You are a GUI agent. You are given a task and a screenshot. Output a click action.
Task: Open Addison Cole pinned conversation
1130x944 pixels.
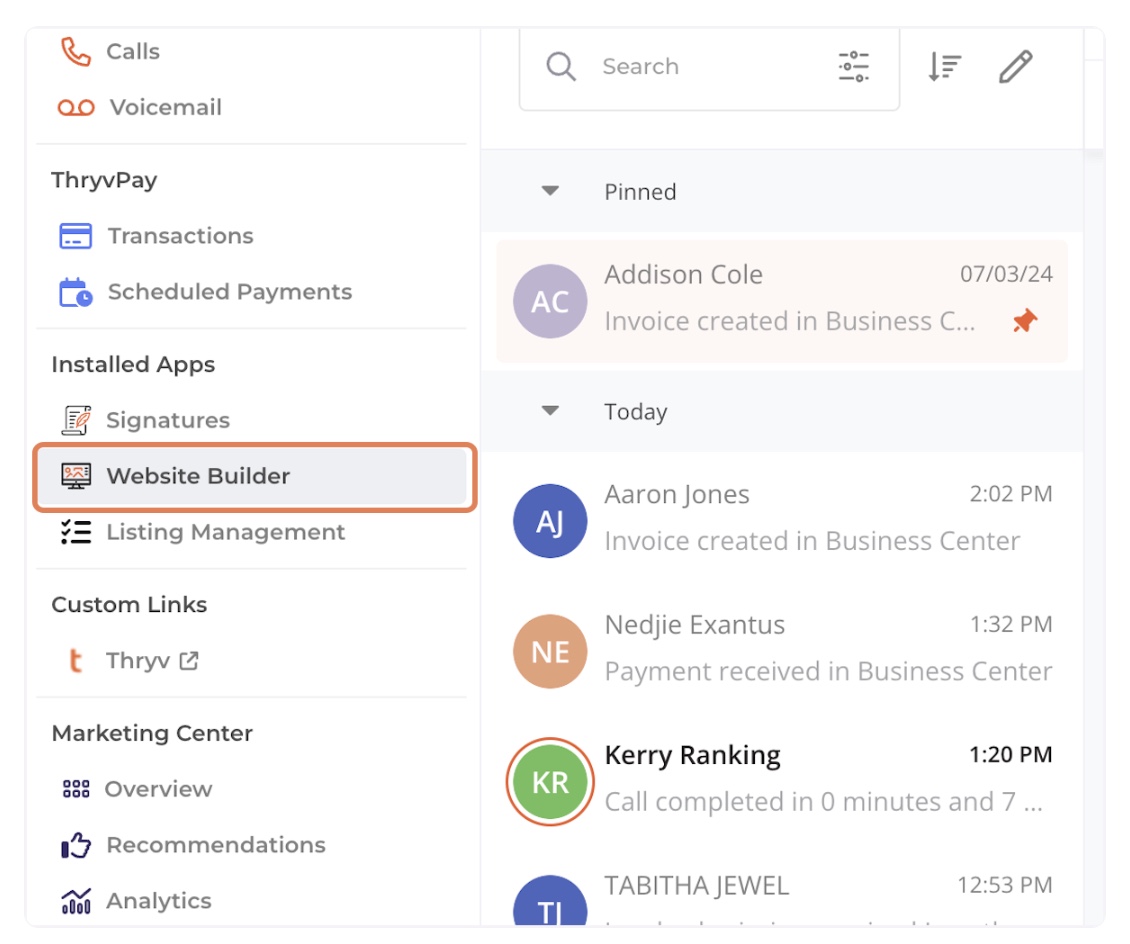coord(782,301)
